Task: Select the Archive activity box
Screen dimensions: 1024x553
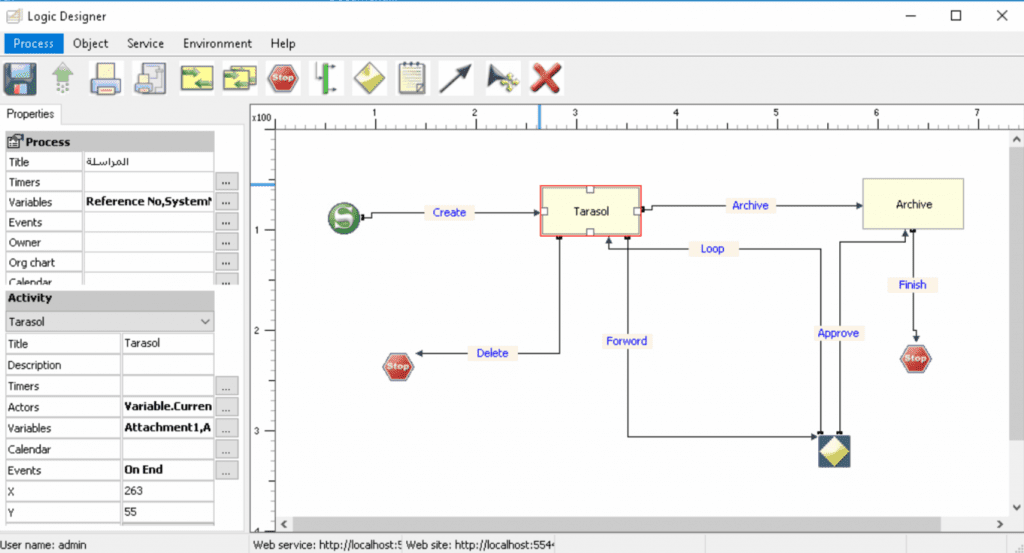Action: [912, 205]
